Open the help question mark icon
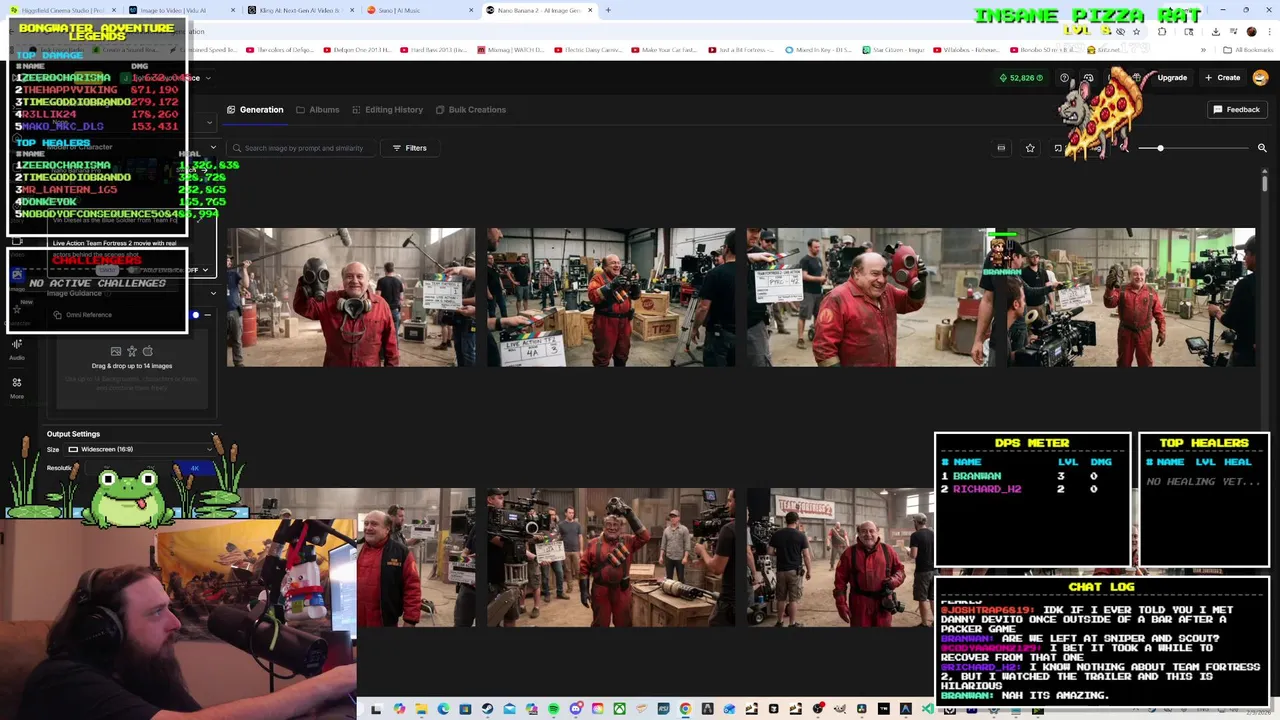 1064,78
